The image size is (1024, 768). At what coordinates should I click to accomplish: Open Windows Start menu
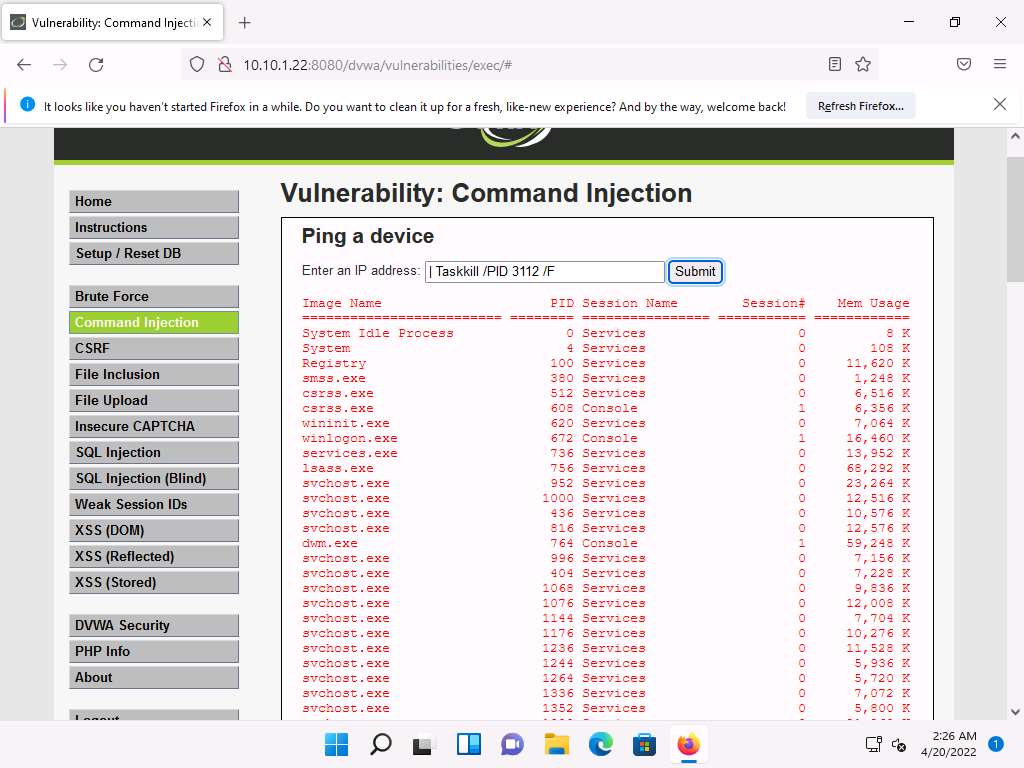(x=337, y=745)
